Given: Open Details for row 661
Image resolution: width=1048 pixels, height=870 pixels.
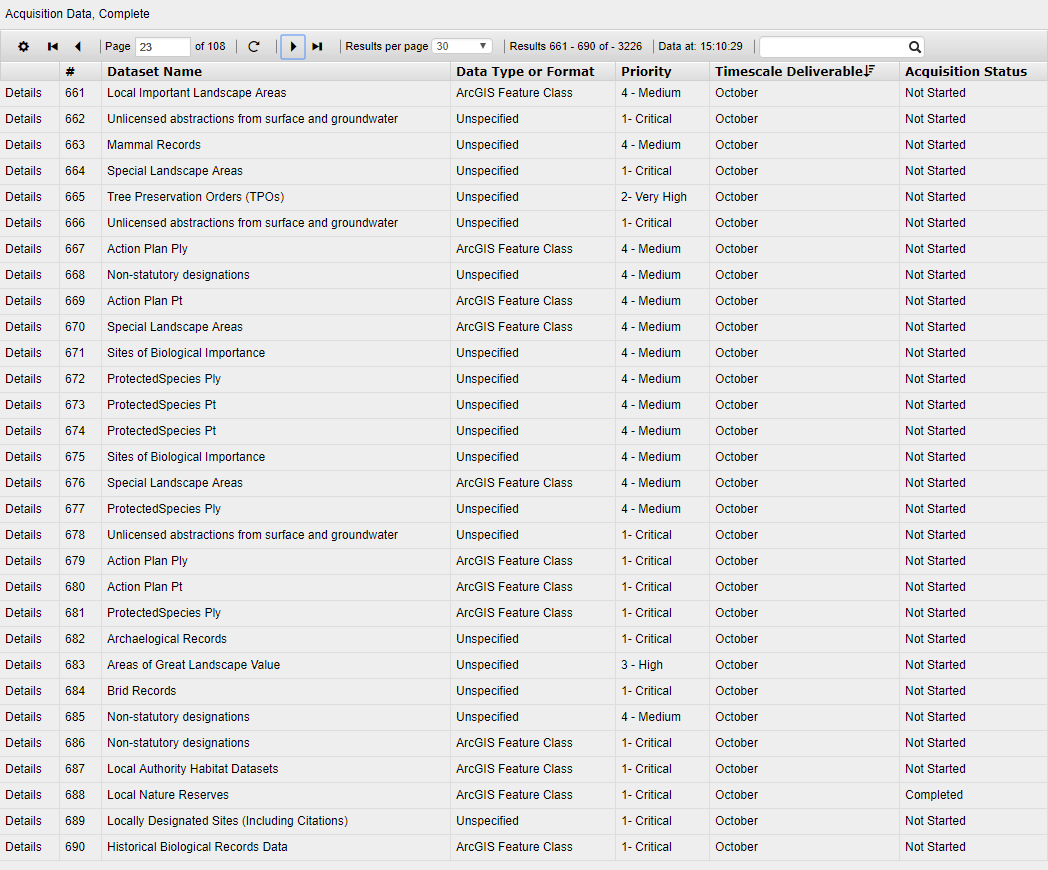Looking at the screenshot, I should [24, 93].
